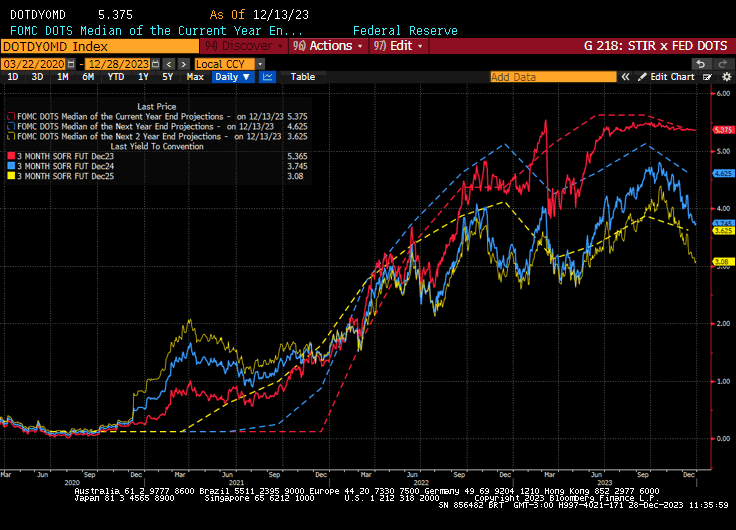Open the 96) Actions dropdown menu
Image resolution: width=736 pixels, height=530 pixels.
point(328,46)
